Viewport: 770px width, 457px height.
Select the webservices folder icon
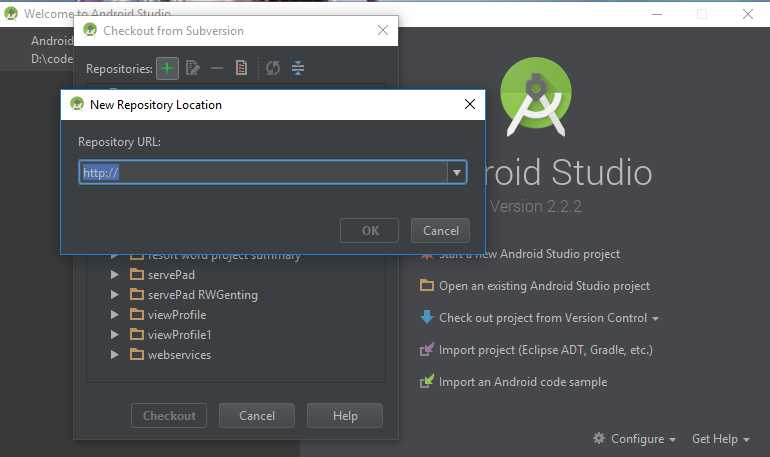[x=137, y=354]
